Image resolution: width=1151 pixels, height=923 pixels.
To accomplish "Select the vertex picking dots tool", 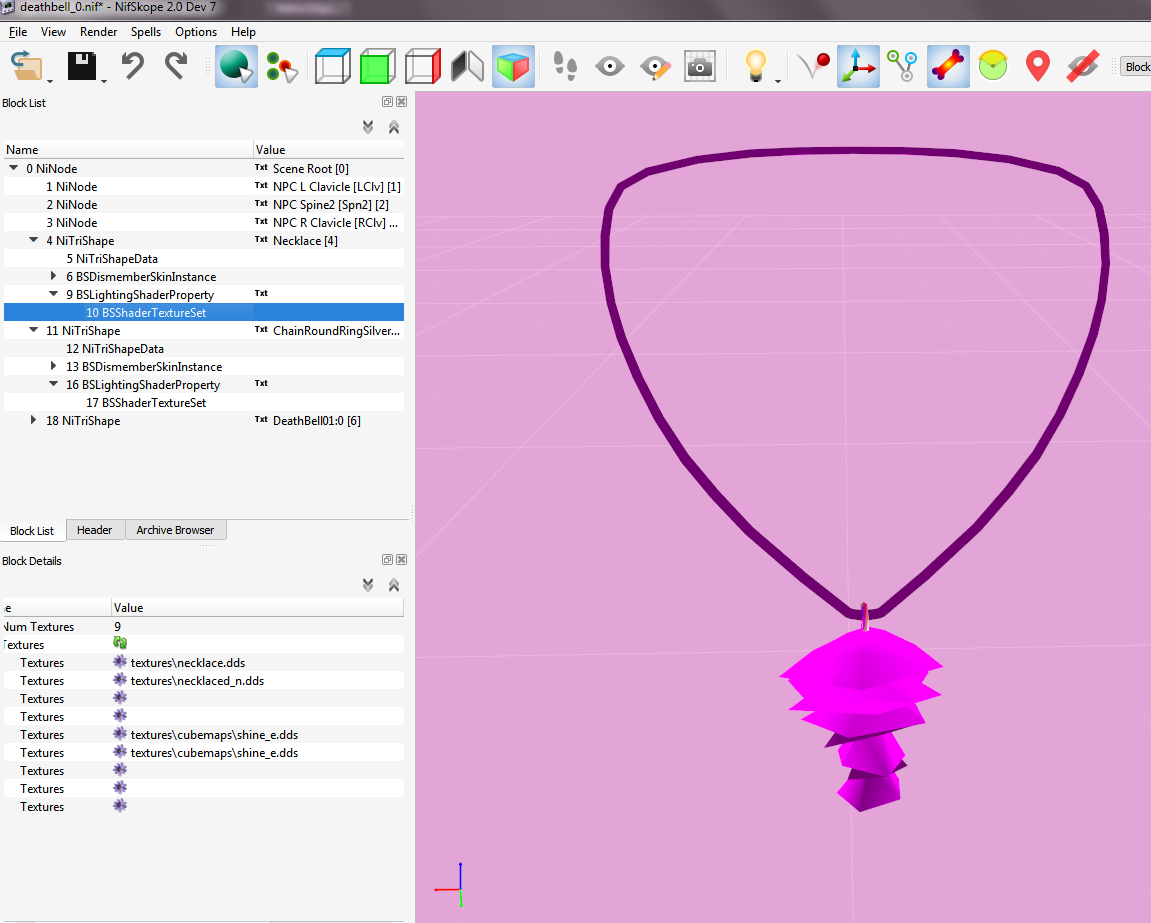I will 282,67.
